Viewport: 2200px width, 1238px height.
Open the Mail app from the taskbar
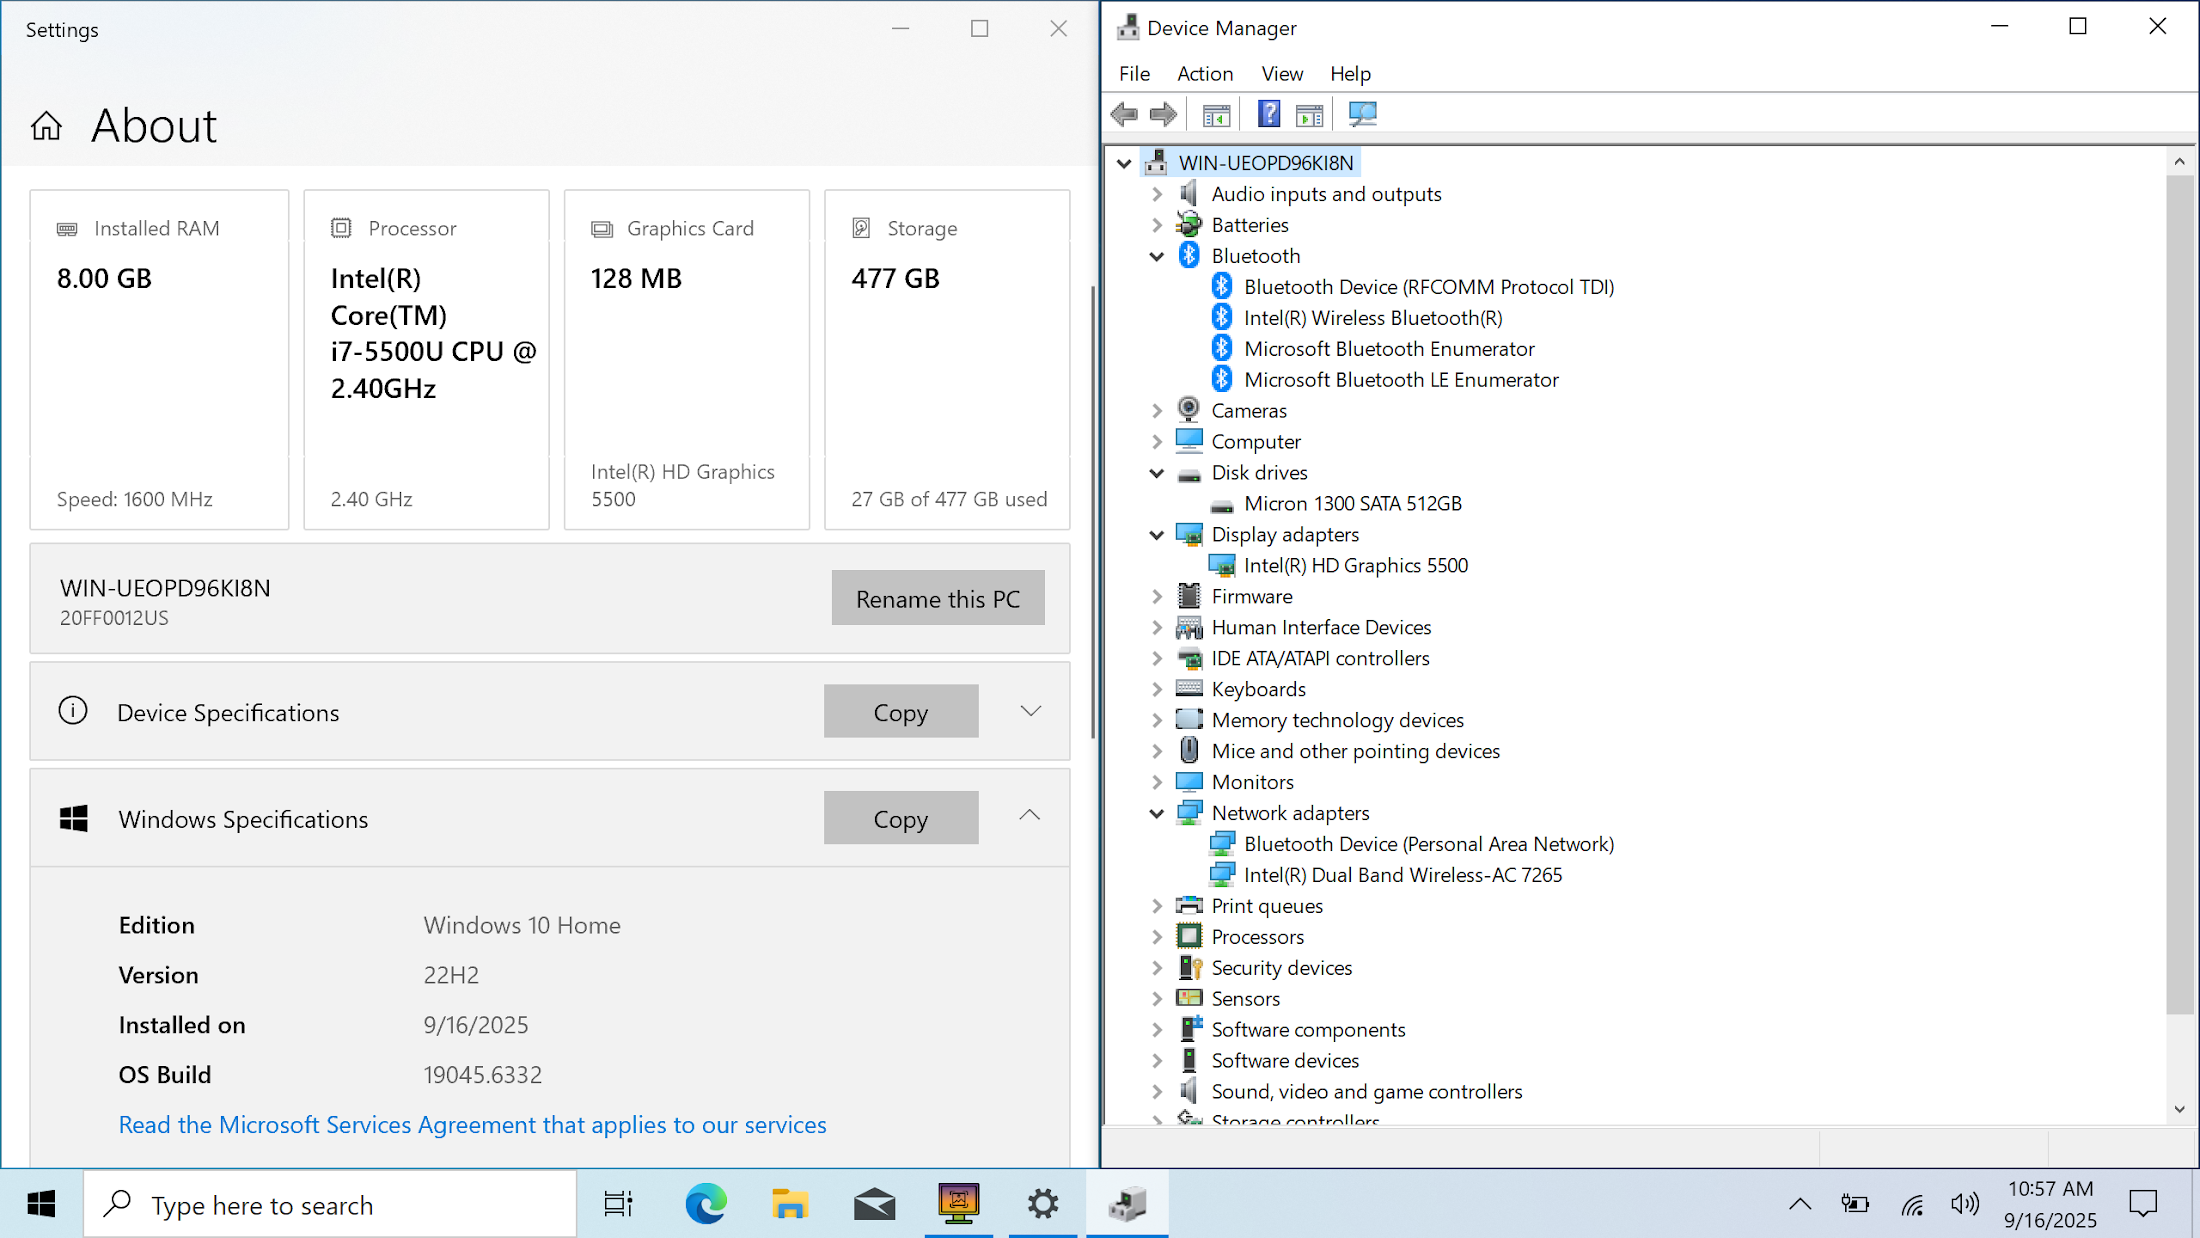pyautogui.click(x=874, y=1204)
